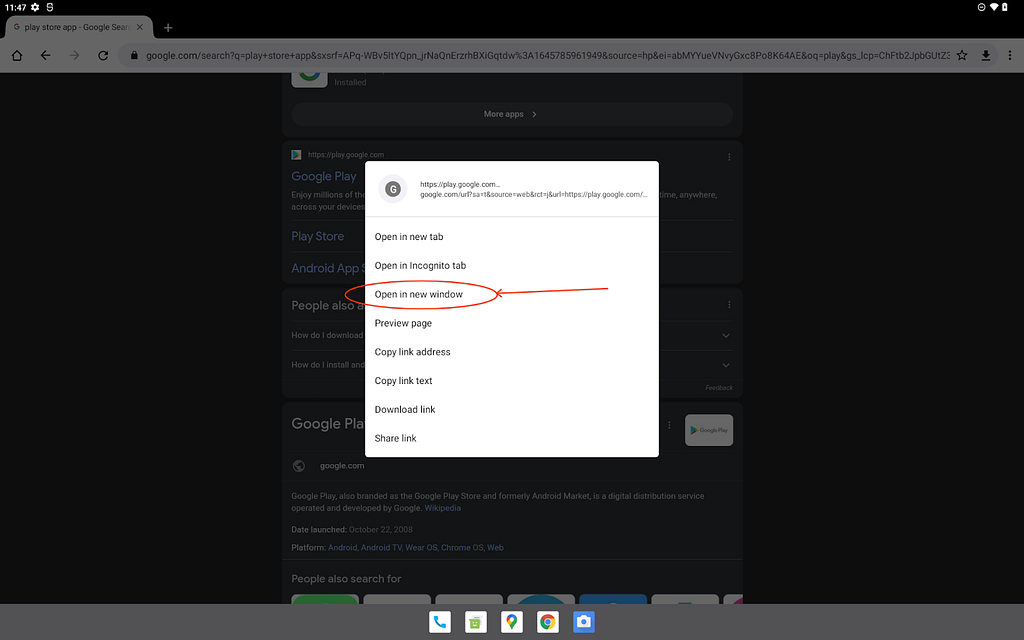Click the More apps button
Screen dimensions: 1024x640
tap(511, 114)
